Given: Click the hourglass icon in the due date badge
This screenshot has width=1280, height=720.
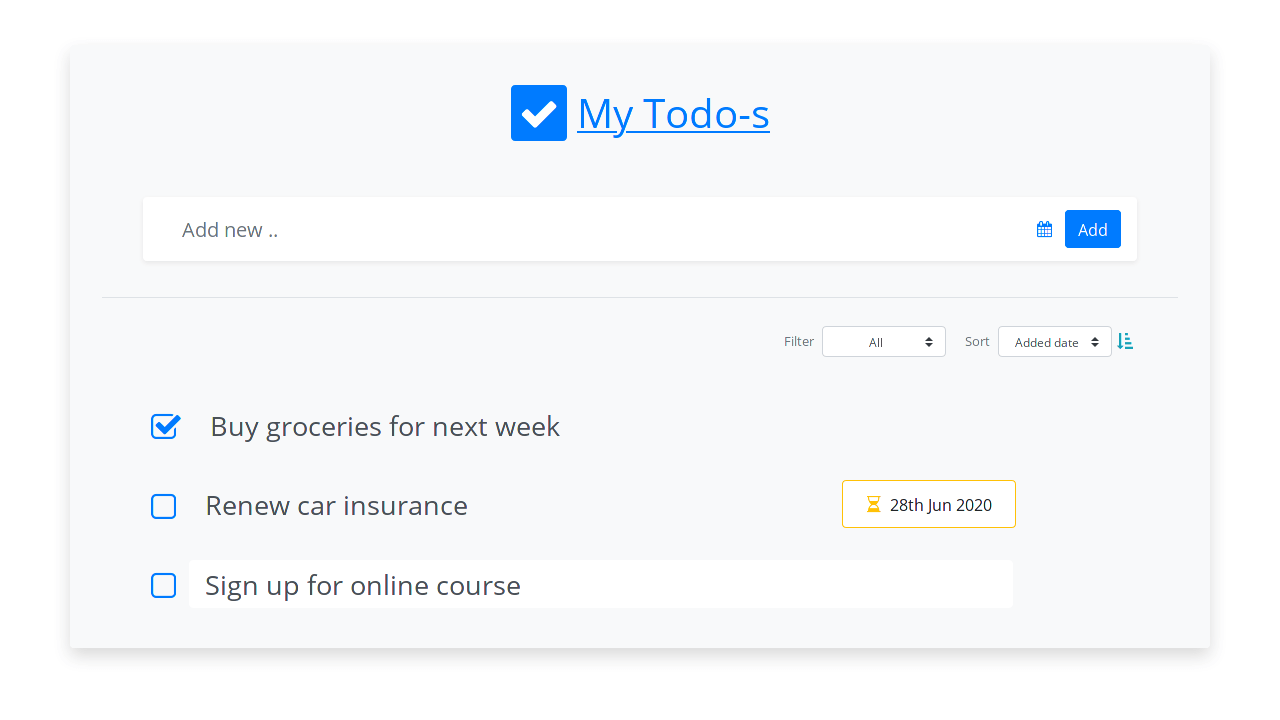Looking at the screenshot, I should (x=873, y=505).
